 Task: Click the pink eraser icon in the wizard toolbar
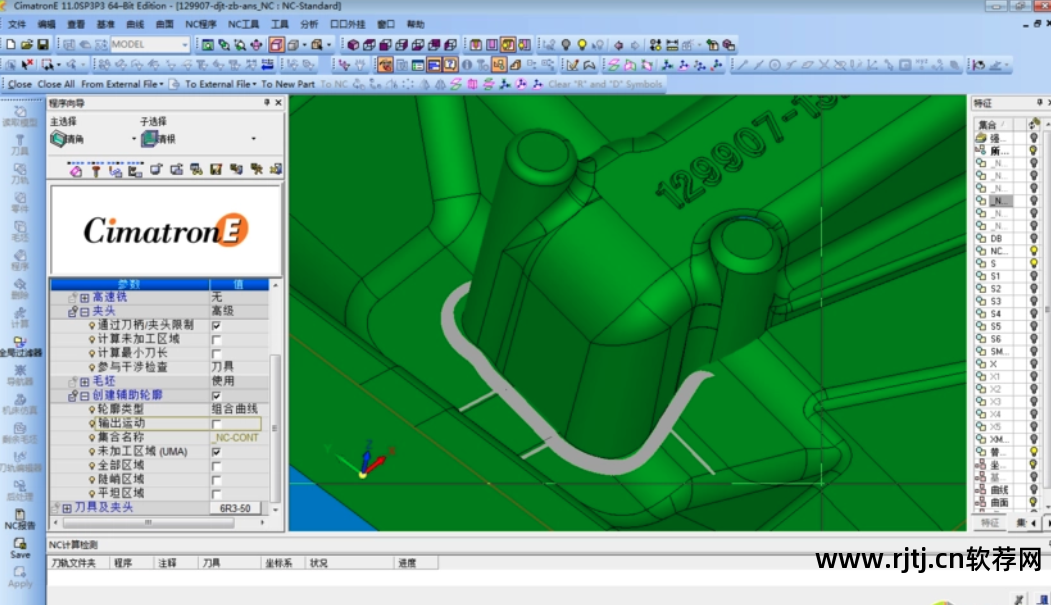pyautogui.click(x=76, y=171)
